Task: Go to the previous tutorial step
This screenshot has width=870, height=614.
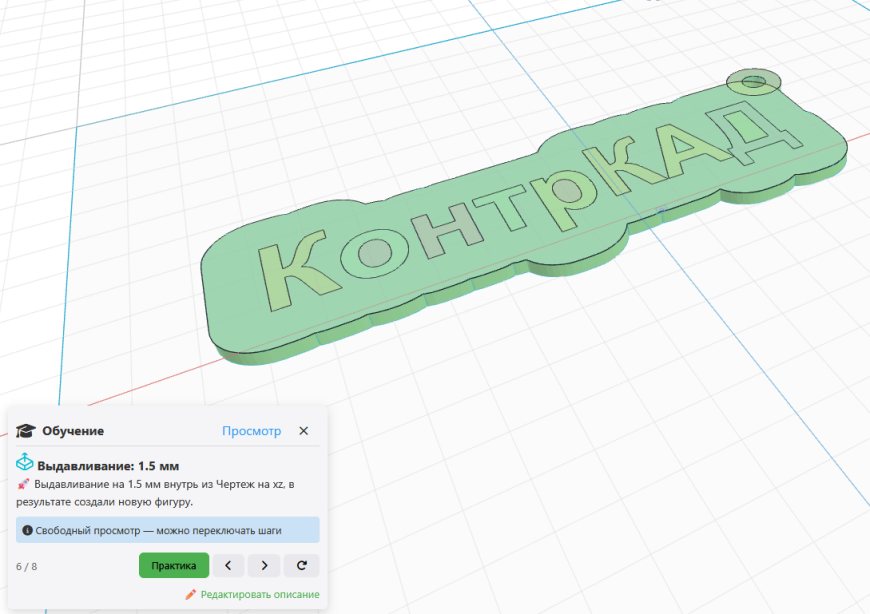Action: 228,566
